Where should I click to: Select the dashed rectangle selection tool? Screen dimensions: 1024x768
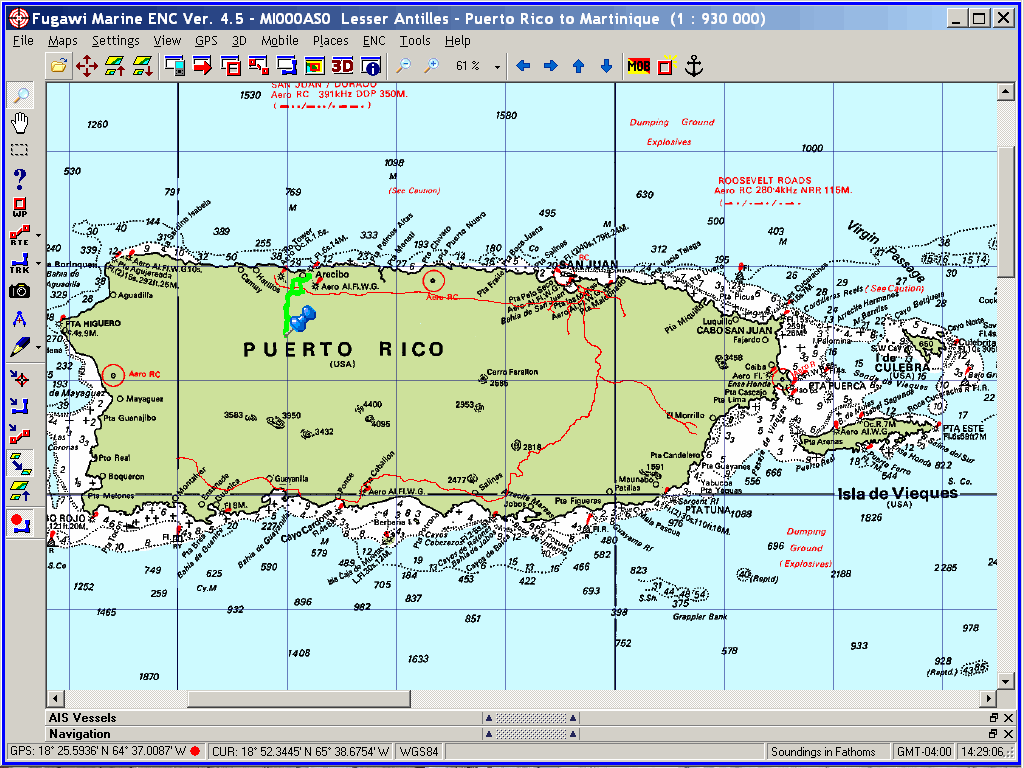click(x=20, y=150)
